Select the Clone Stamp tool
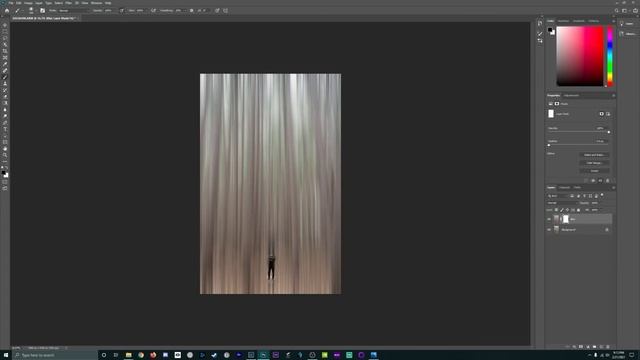The image size is (640, 360). pyautogui.click(x=5, y=84)
